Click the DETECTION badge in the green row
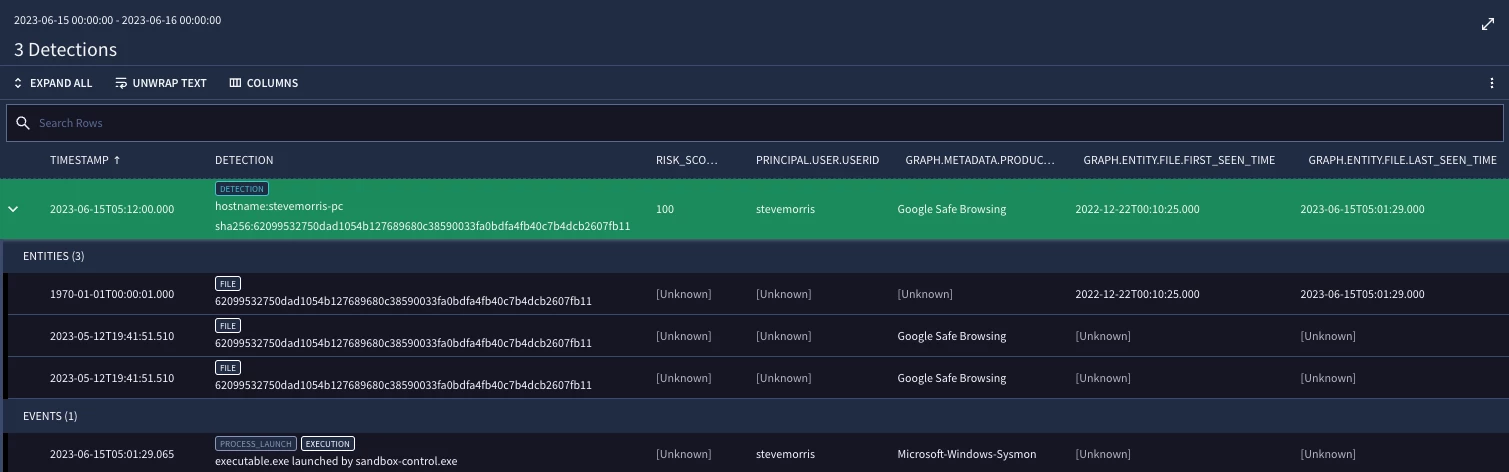Screen dimensions: 1509x472 coord(241,188)
